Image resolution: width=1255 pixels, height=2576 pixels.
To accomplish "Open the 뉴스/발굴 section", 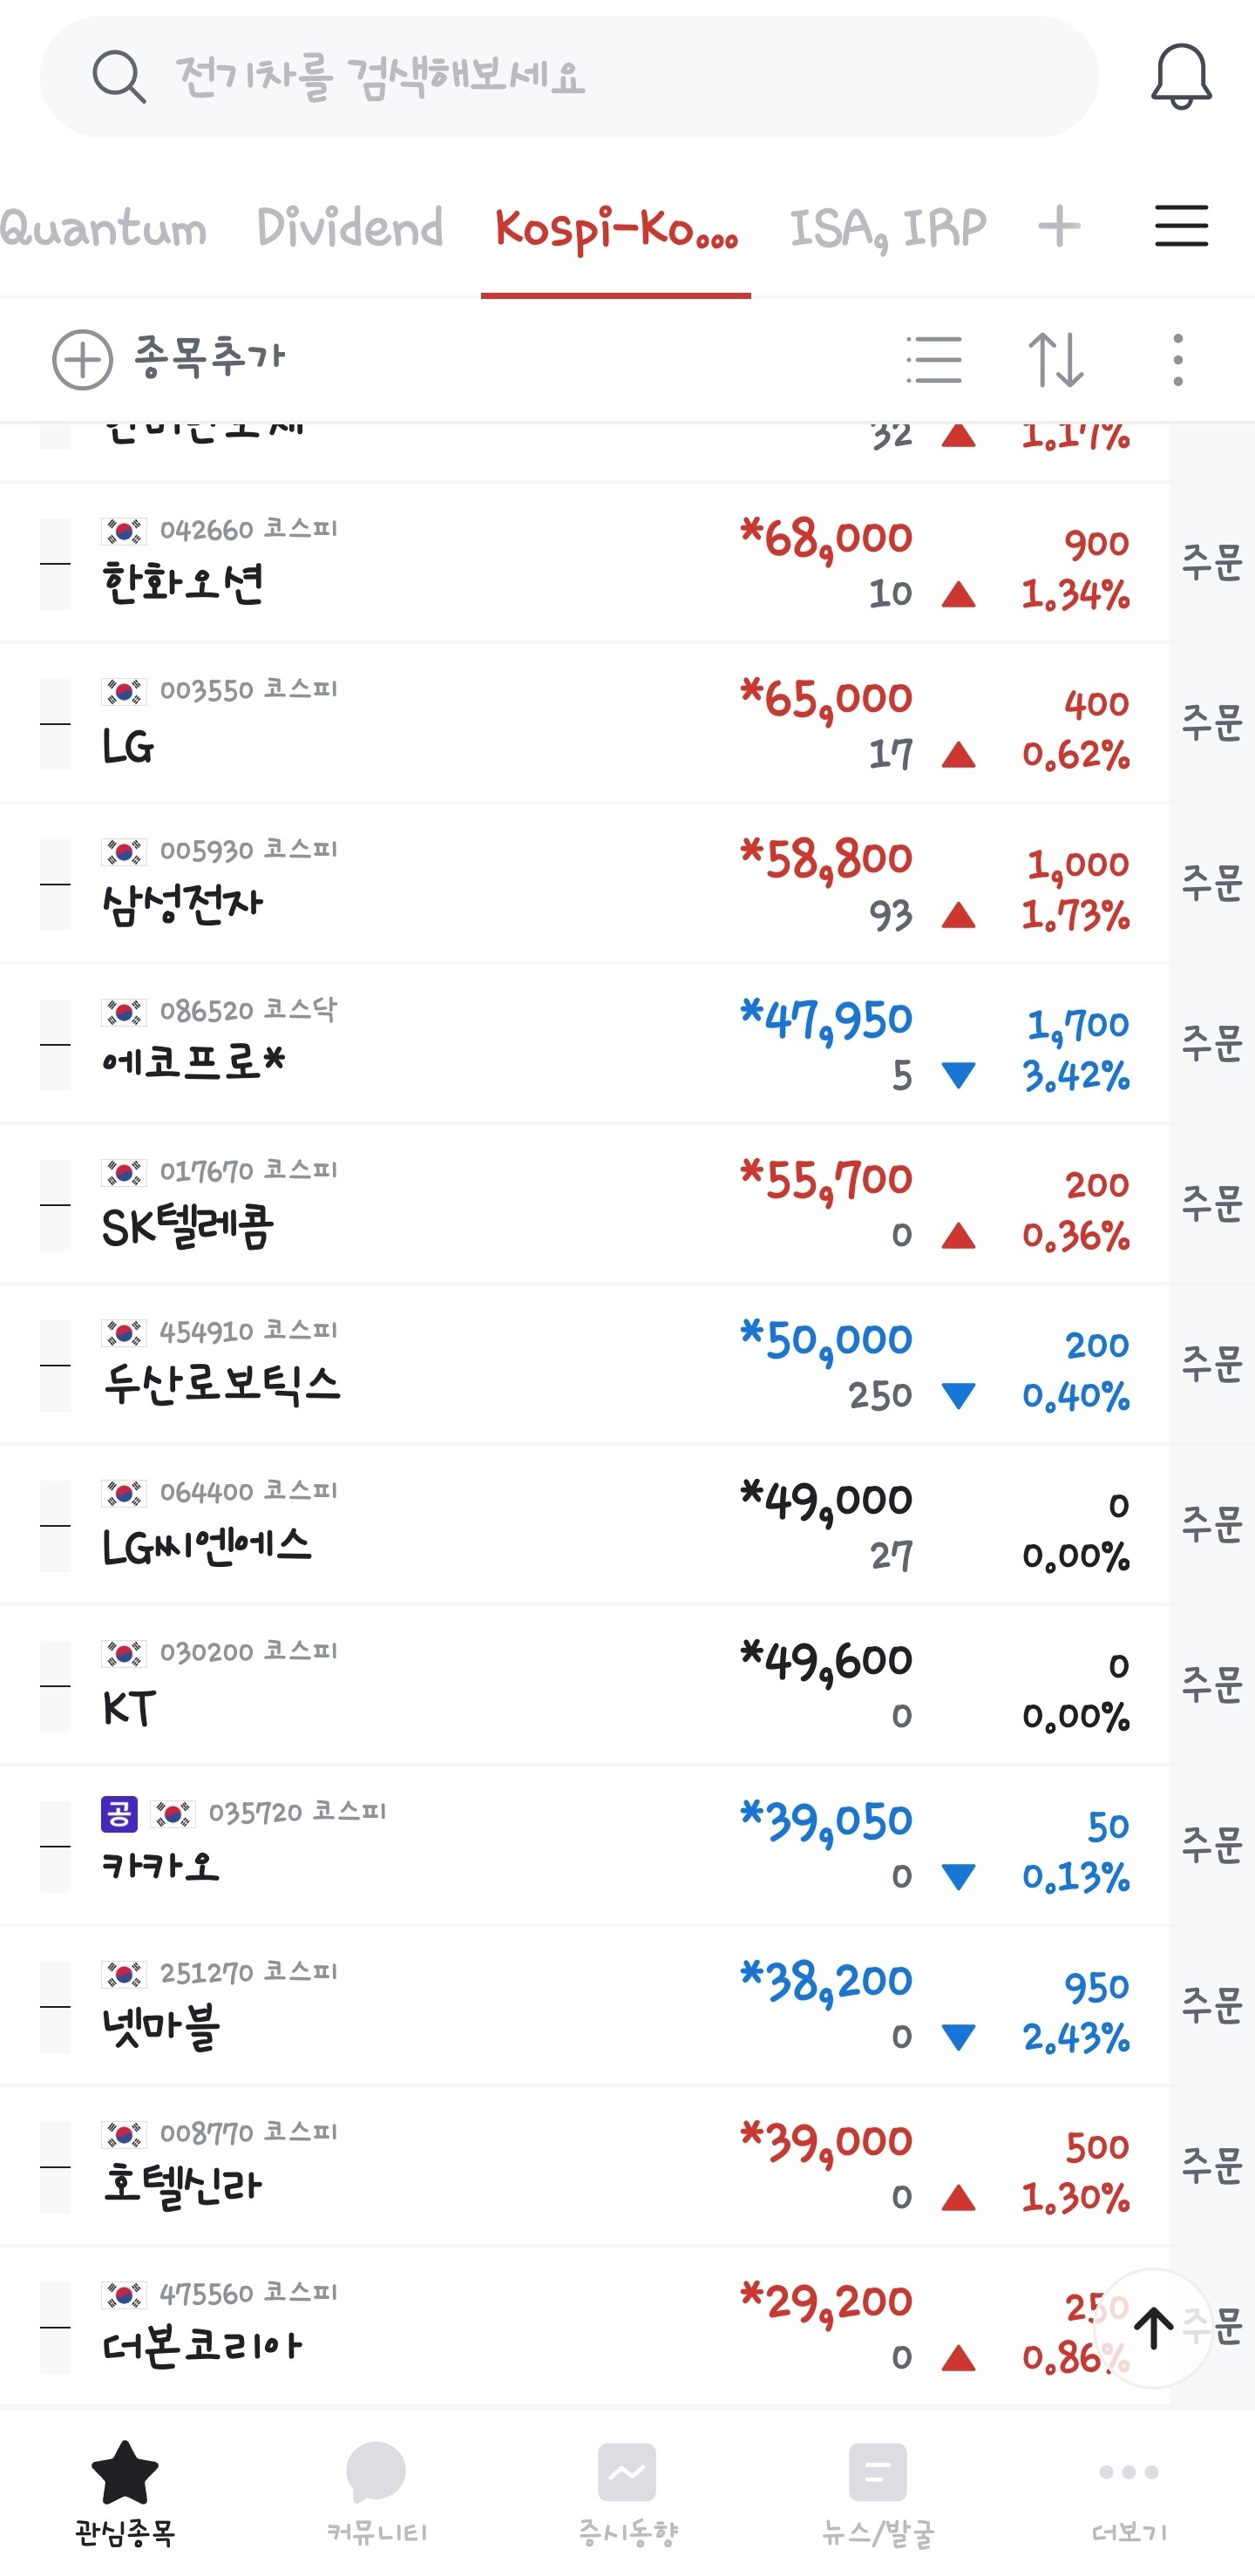I will (877, 2490).
